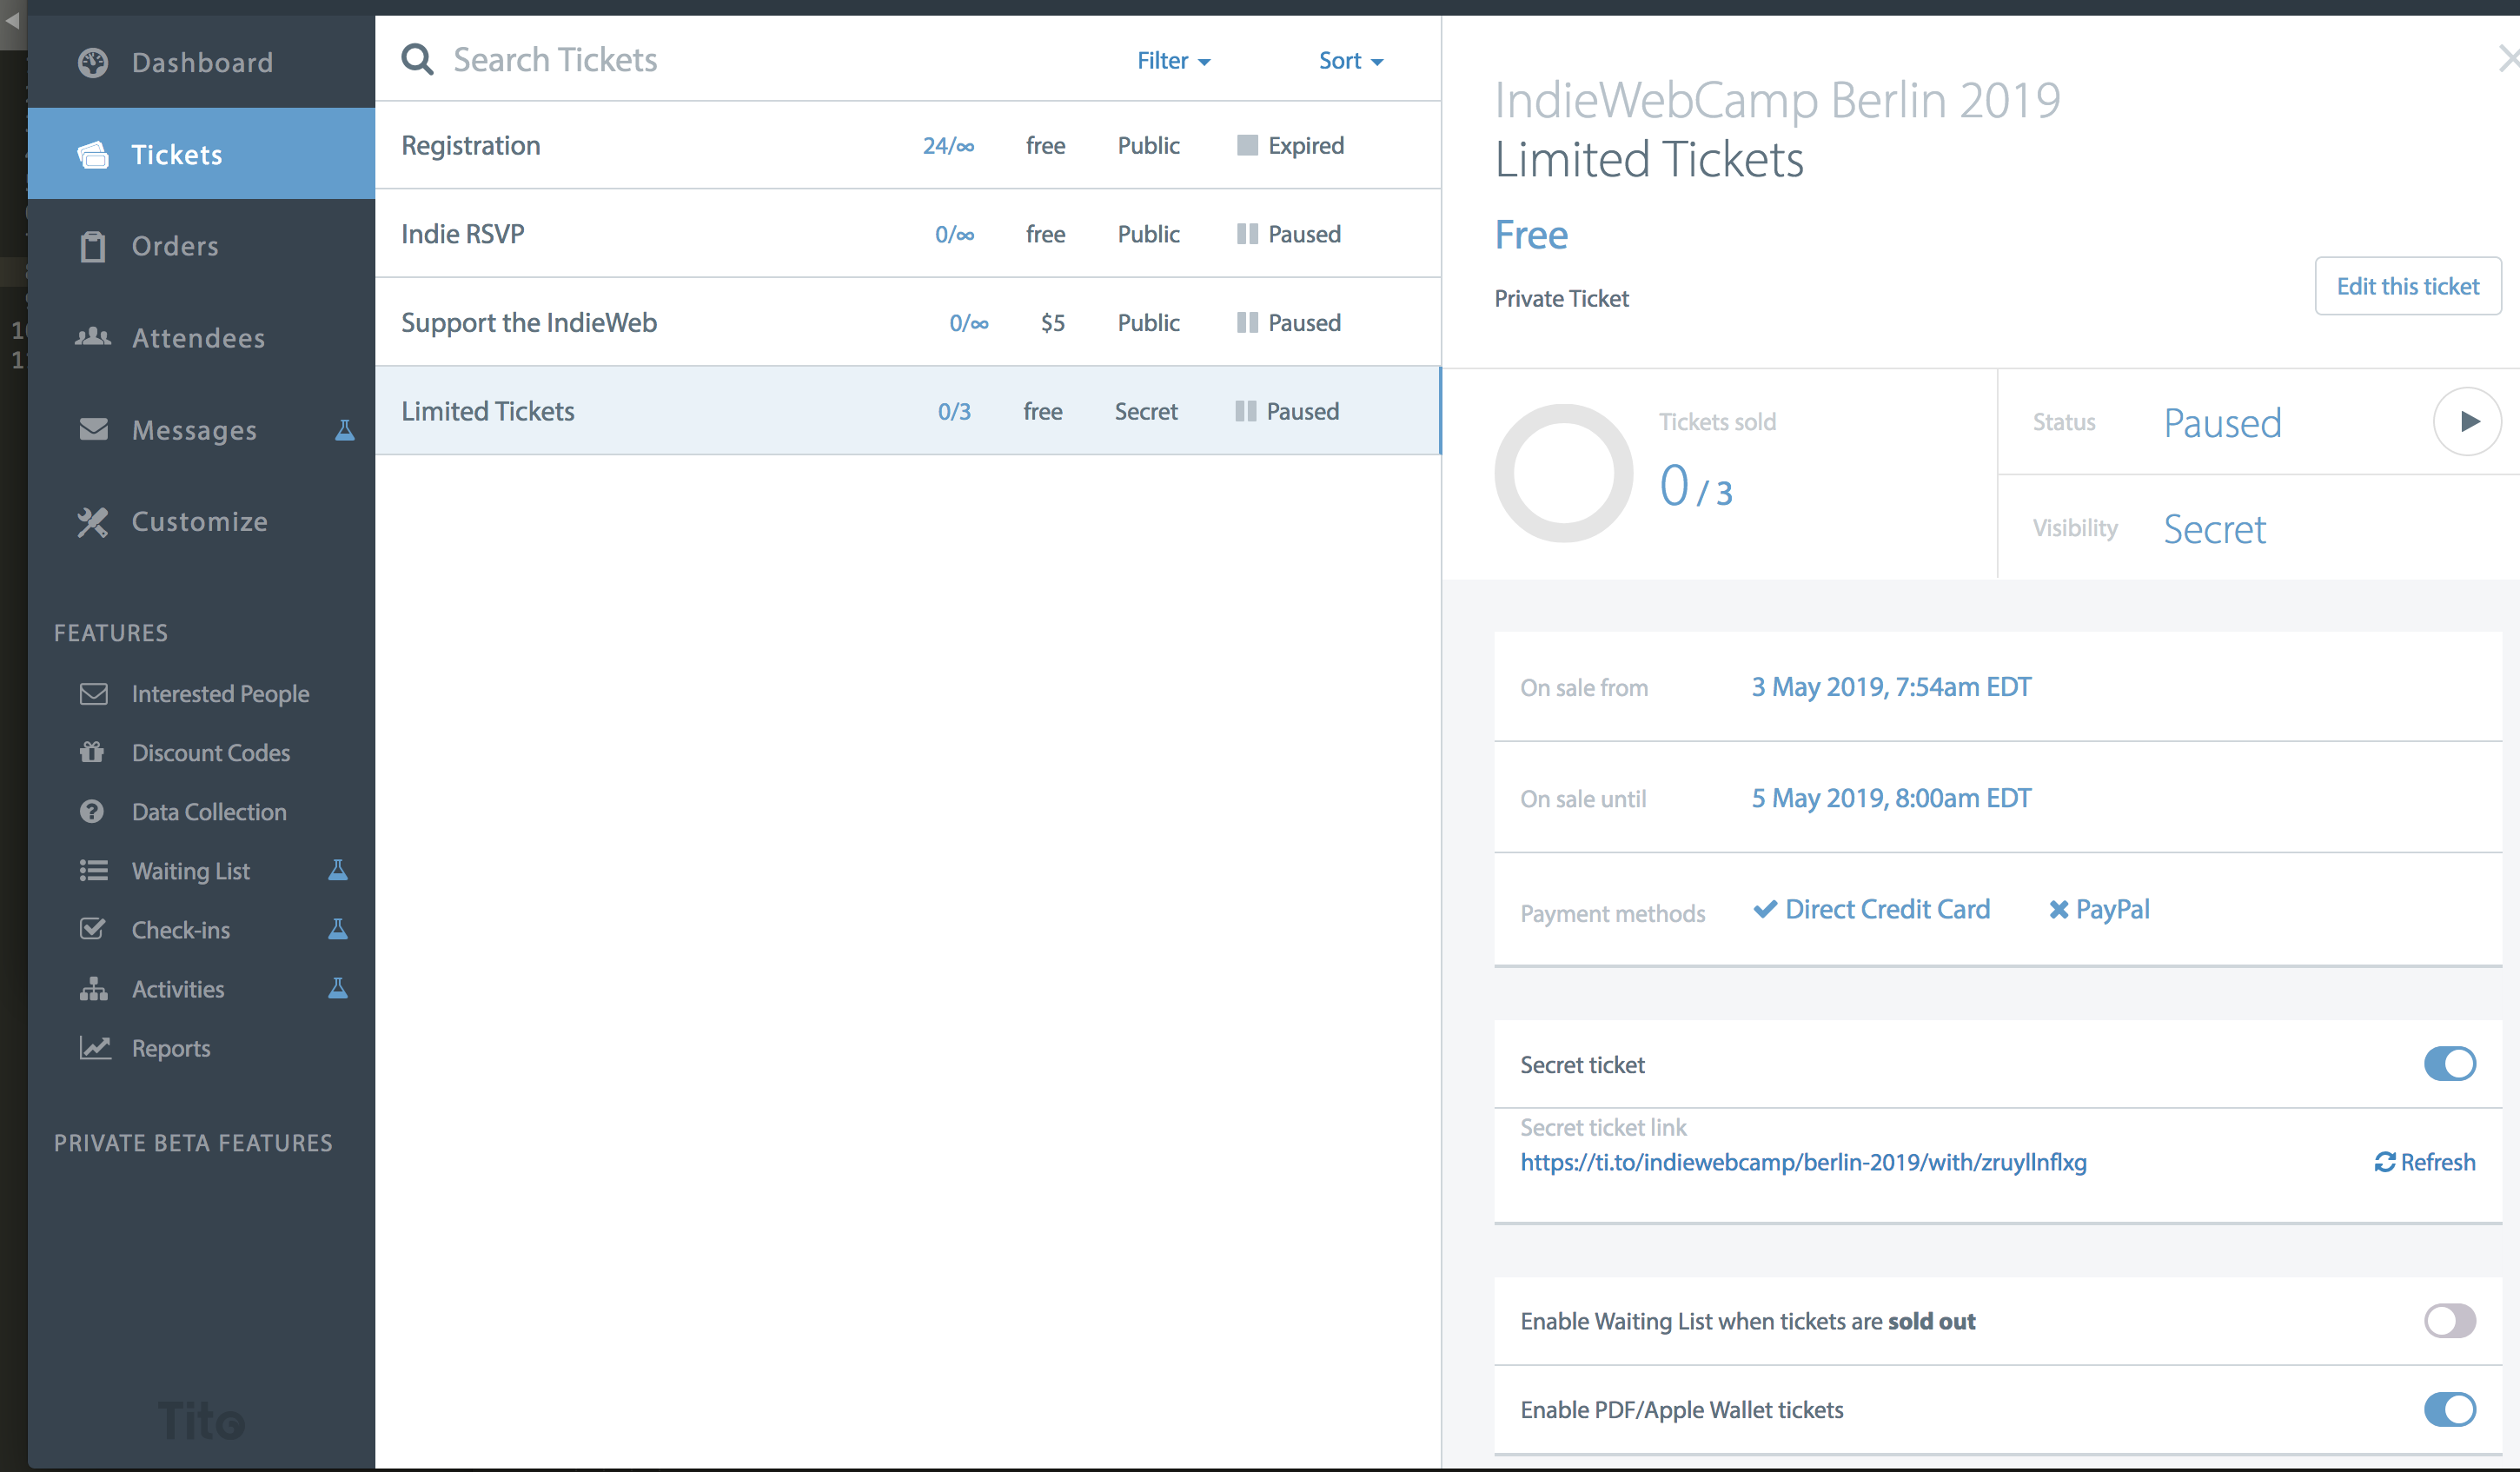The height and width of the screenshot is (1472, 2520).
Task: Open the Orders section
Action: pos(201,246)
